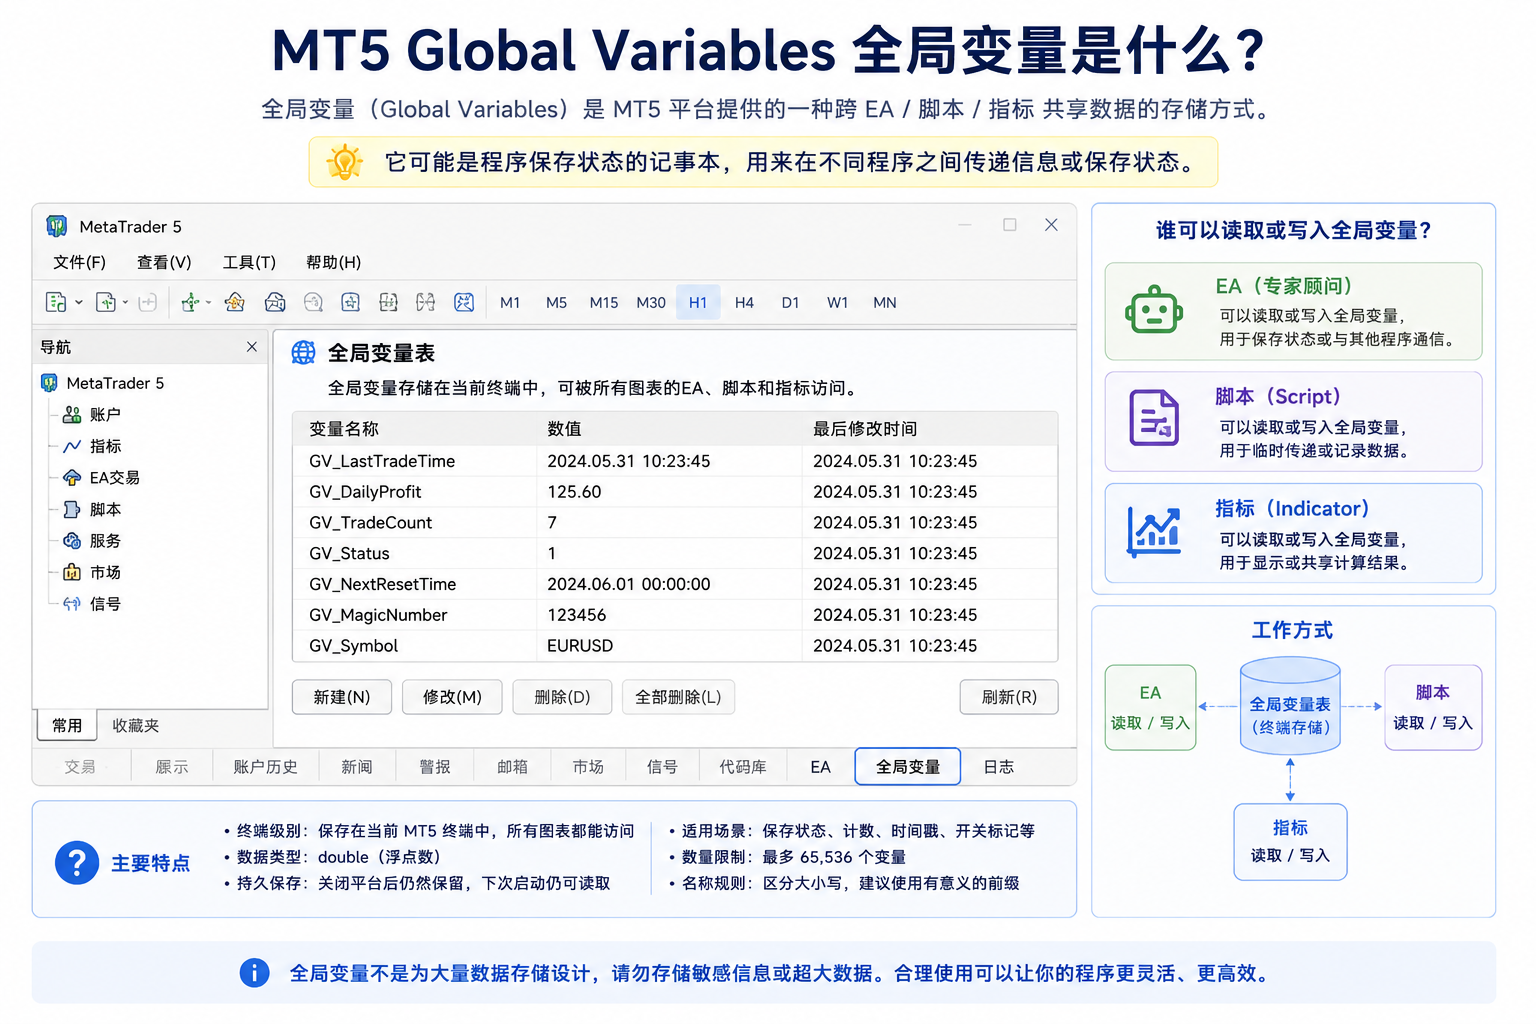Viewport: 1536px width, 1024px height.
Task: Open dropdown arrow beside the second document icon
Action: (125, 302)
